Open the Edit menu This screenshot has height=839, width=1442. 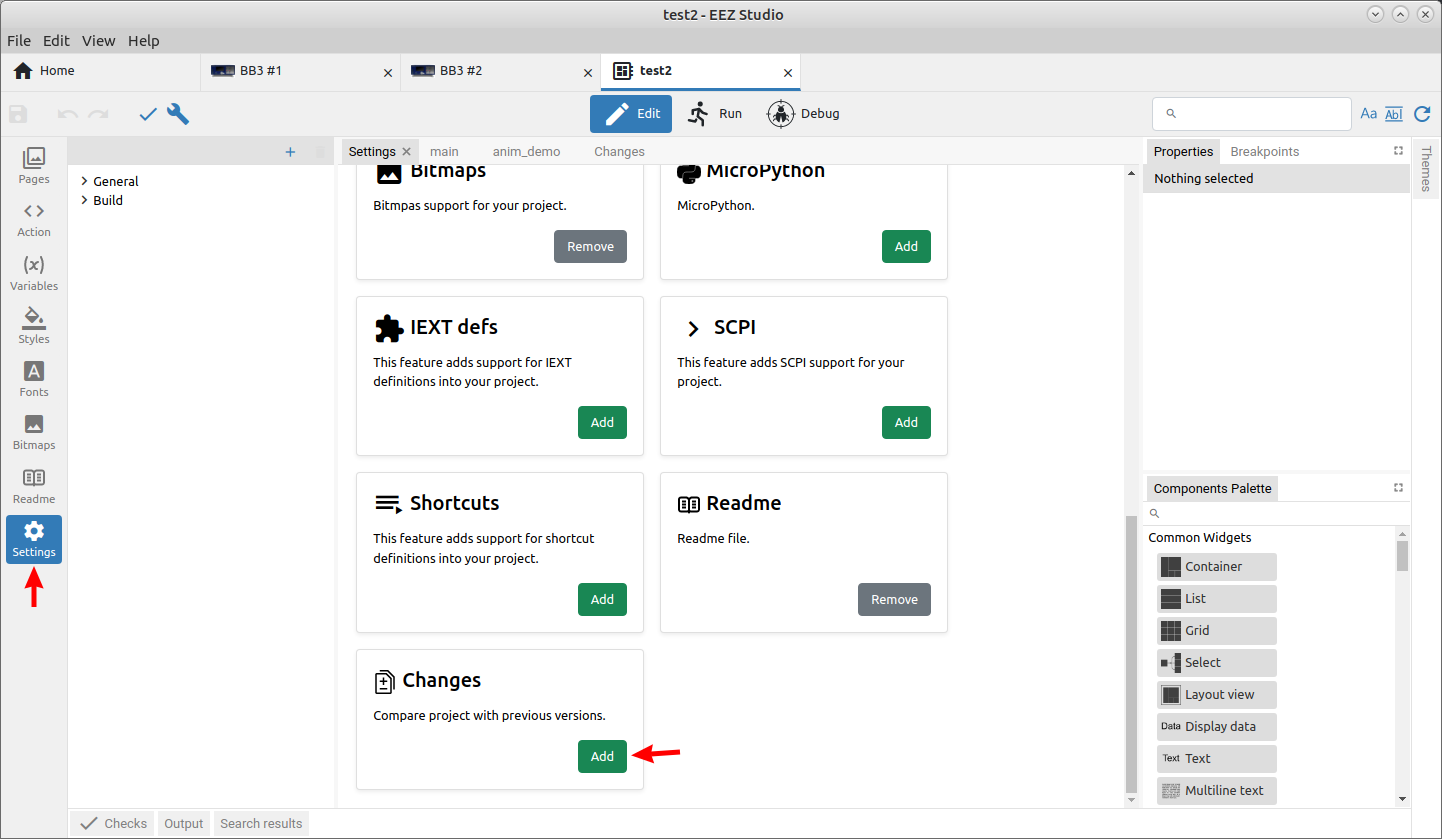point(56,41)
